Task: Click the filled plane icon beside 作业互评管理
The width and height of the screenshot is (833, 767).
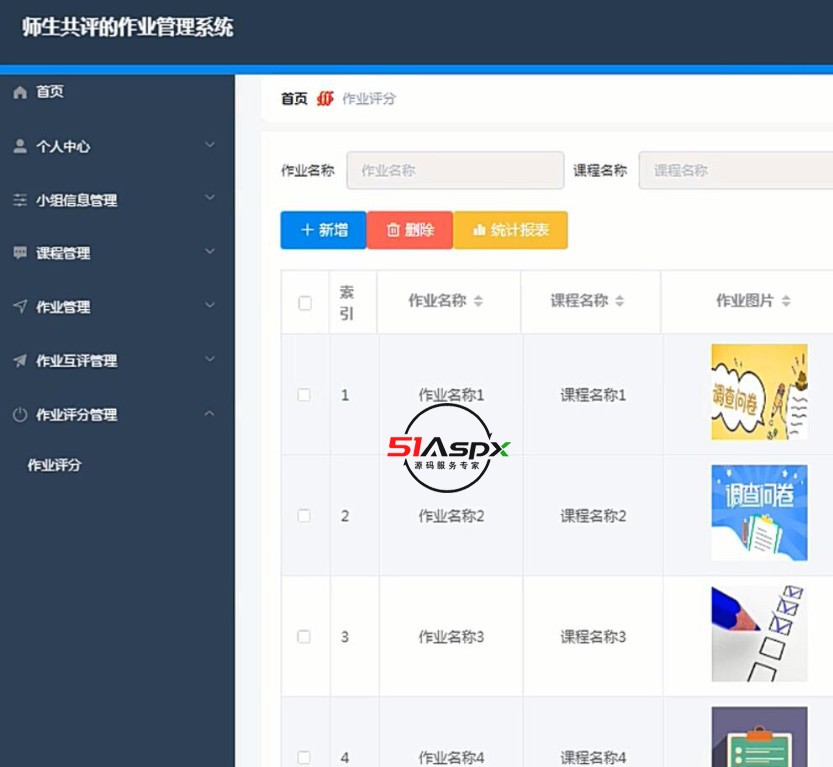Action: 20,361
